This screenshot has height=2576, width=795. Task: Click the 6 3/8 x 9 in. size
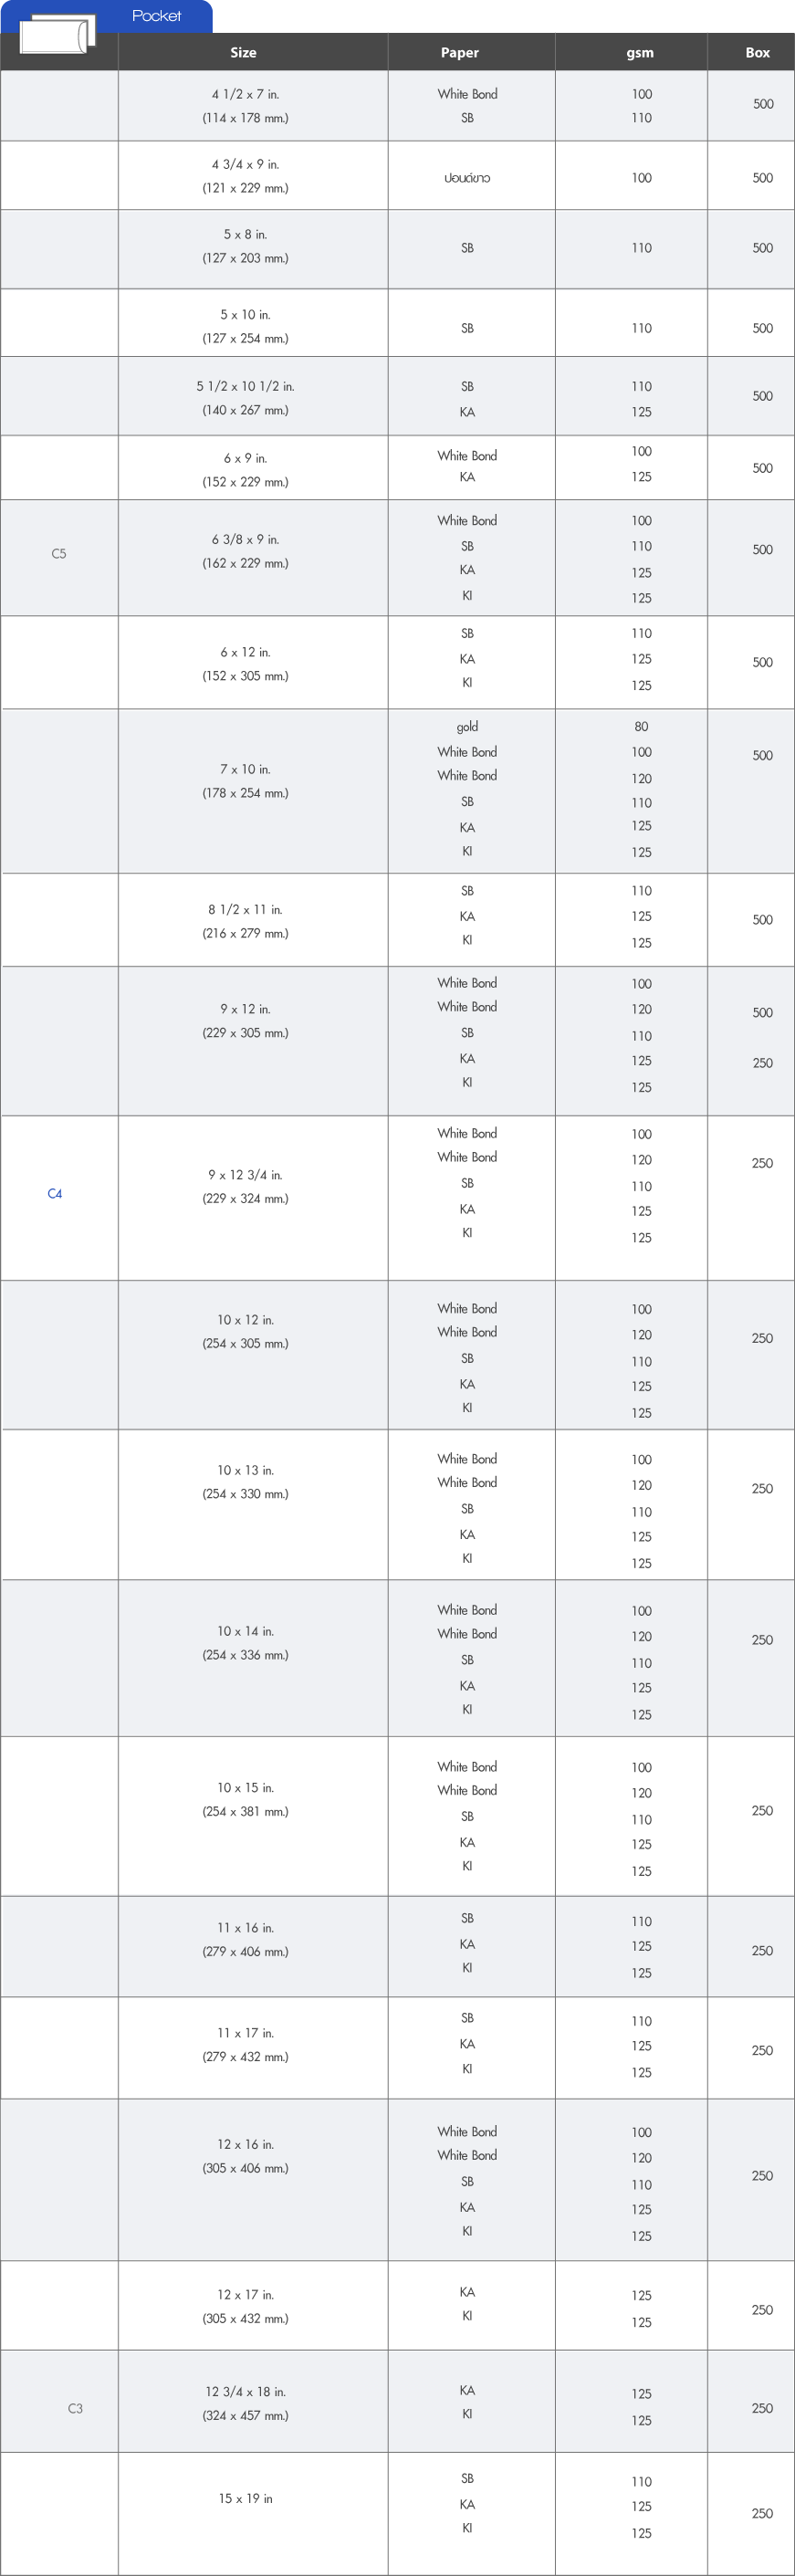(245, 540)
